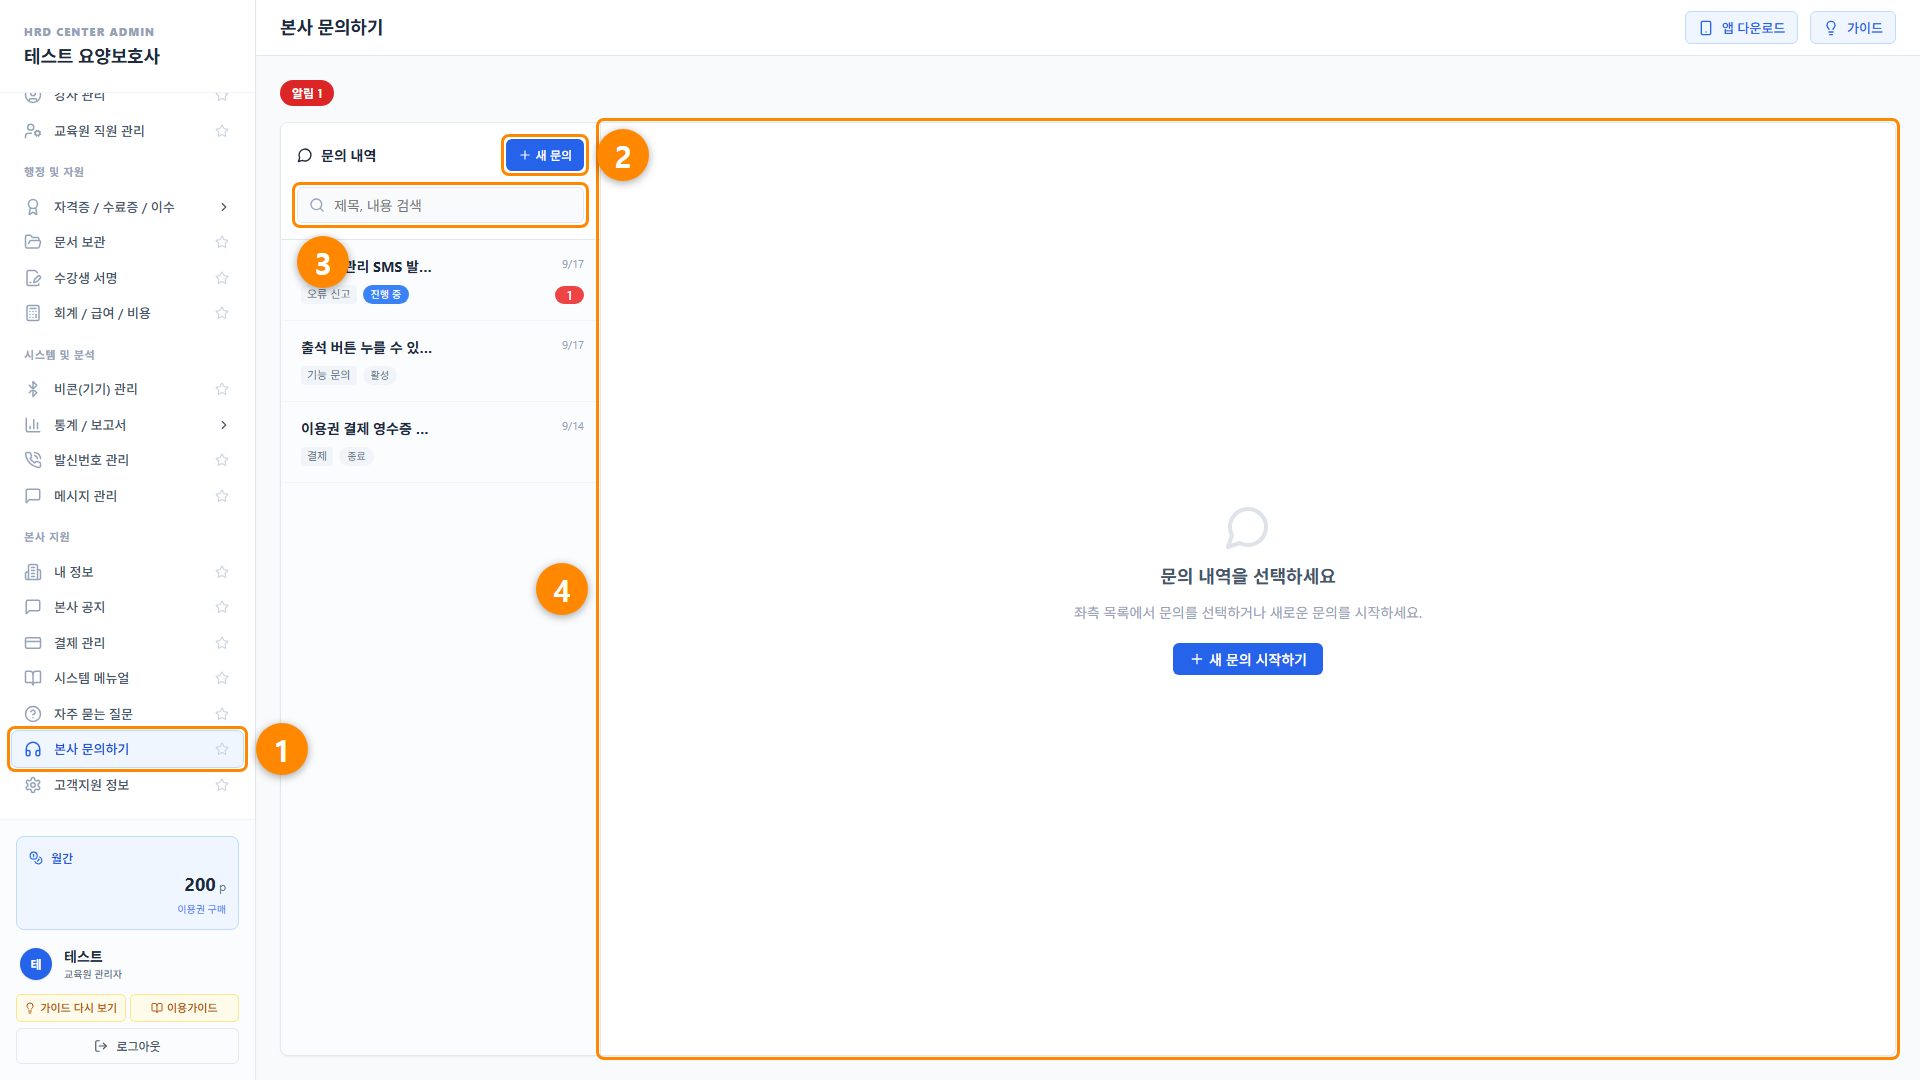
Task: Click the 회계 / 급여 / 비용 calculator icon
Action: (33, 313)
